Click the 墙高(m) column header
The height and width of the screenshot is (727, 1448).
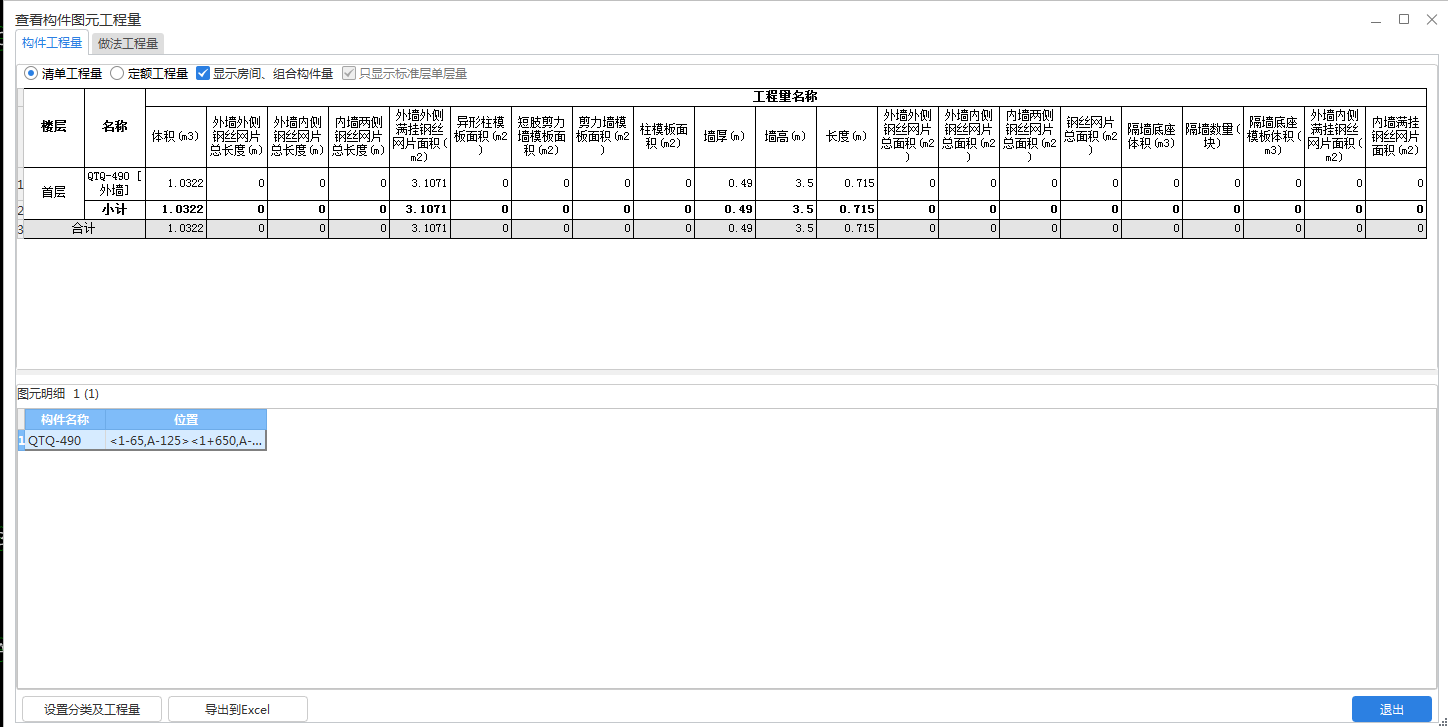pos(786,137)
